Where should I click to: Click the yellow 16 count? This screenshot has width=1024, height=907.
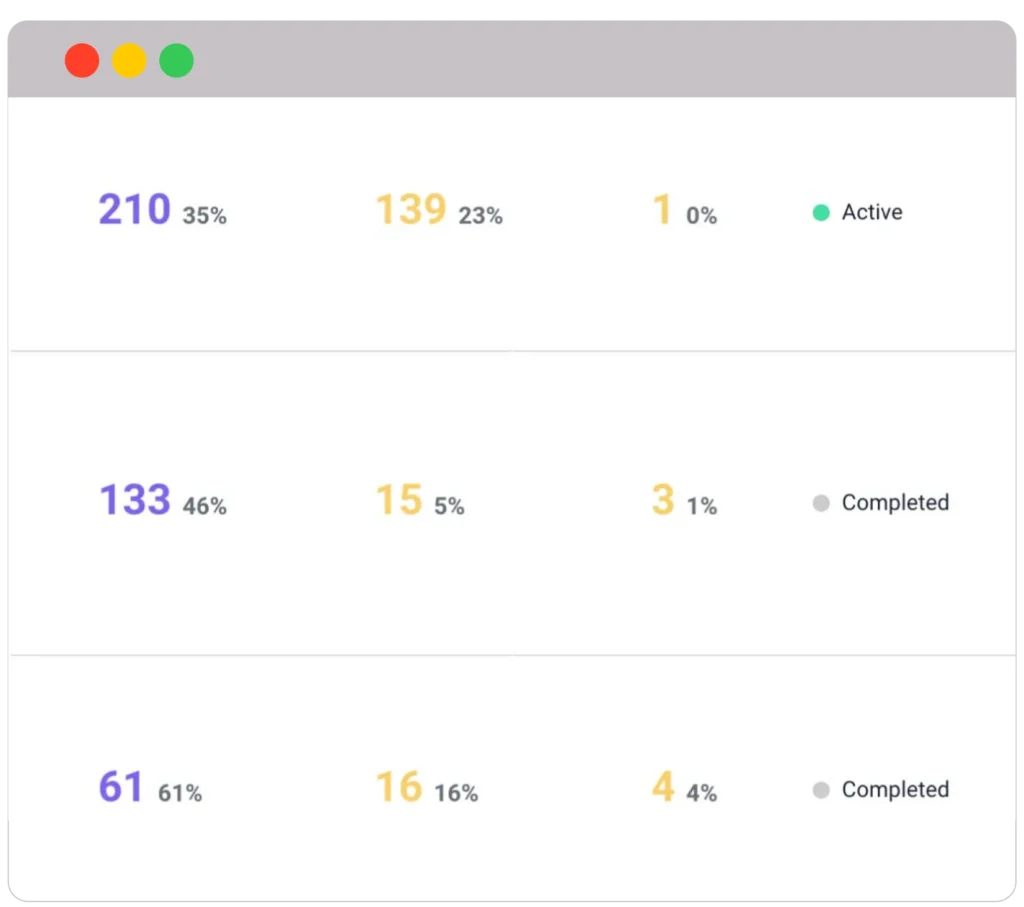pos(398,788)
